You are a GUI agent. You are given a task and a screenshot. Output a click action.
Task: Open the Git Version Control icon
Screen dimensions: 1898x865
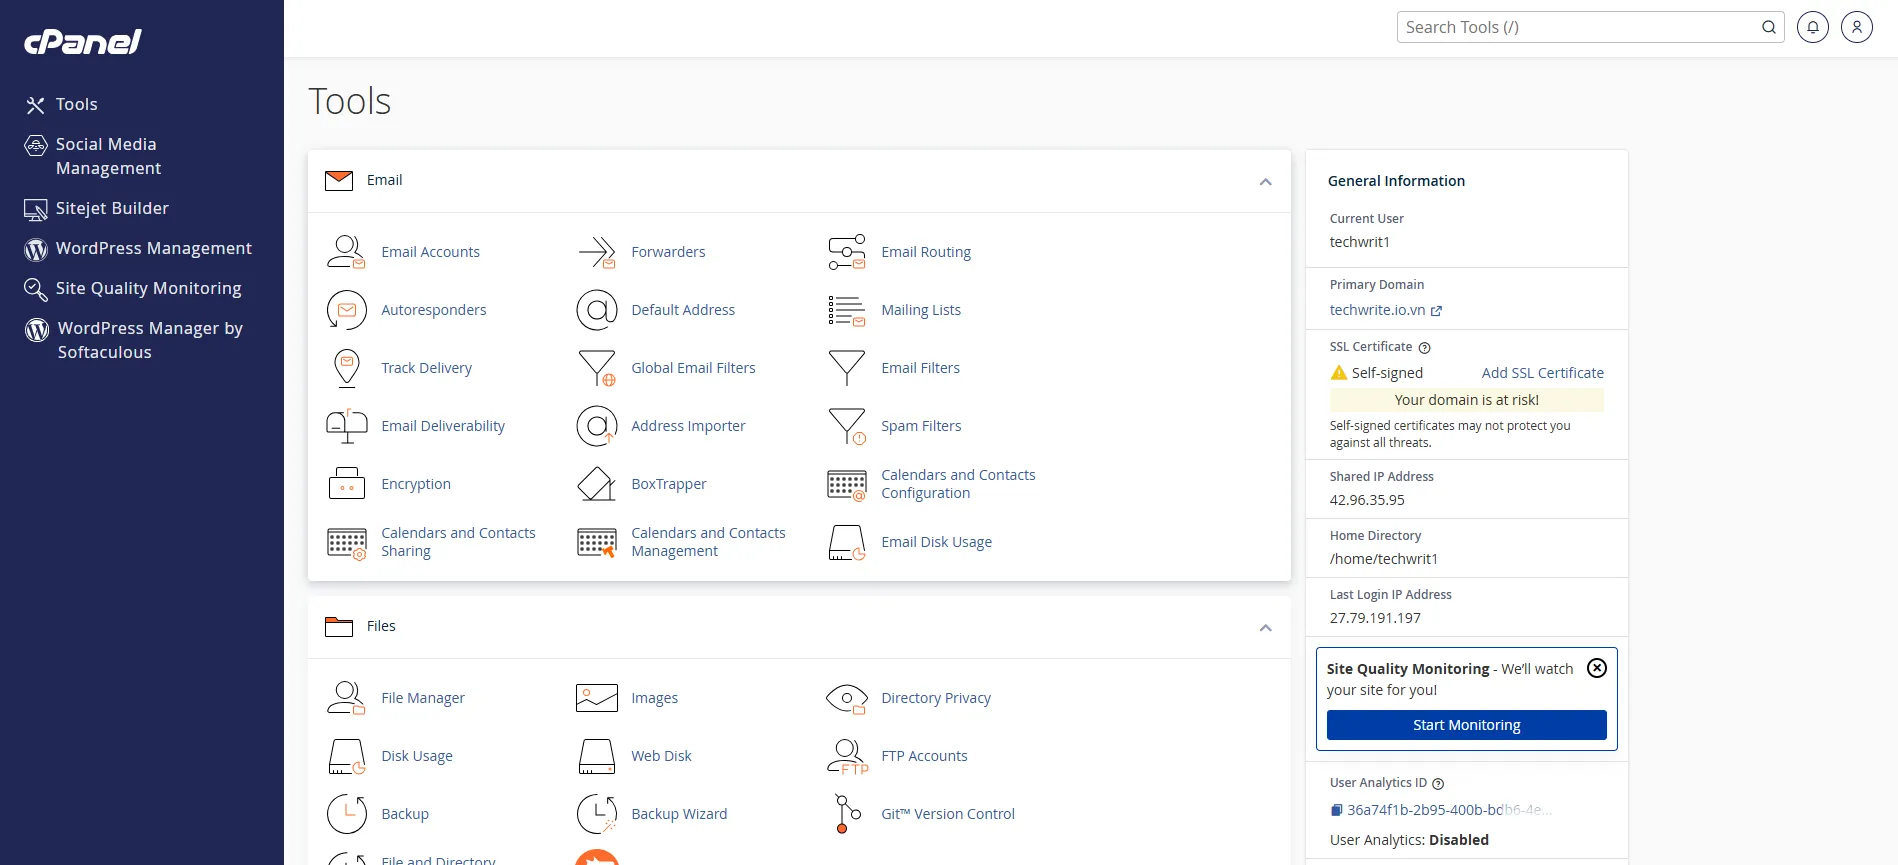pos(847,814)
